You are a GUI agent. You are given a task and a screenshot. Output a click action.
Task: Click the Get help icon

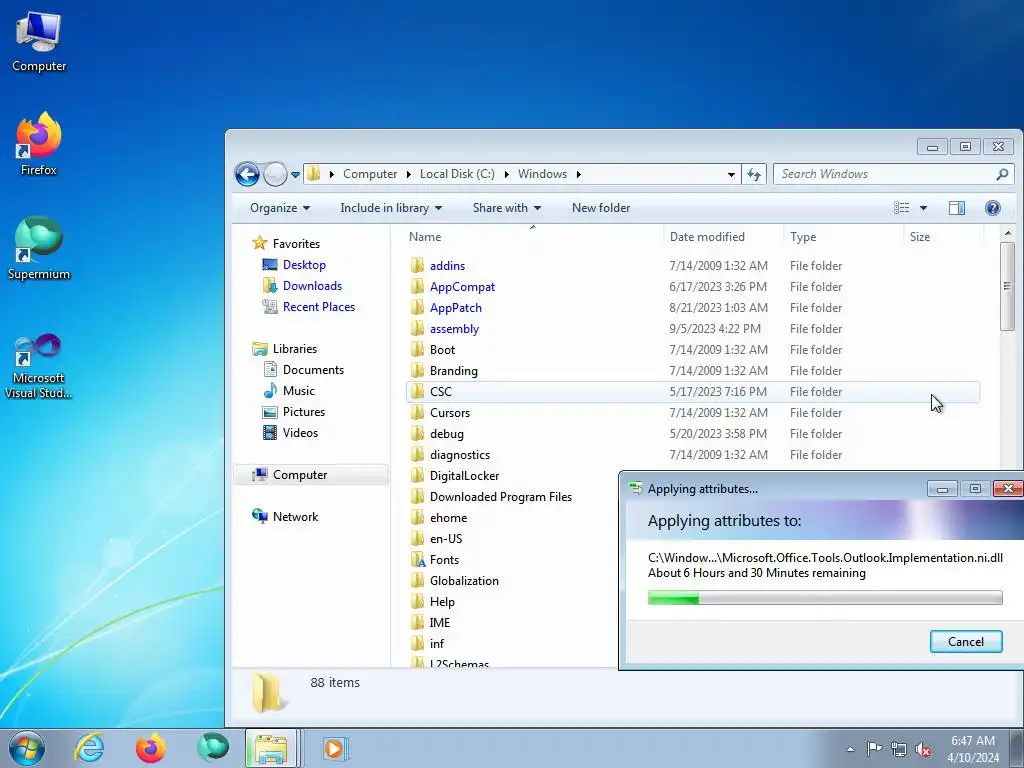pyautogui.click(x=992, y=208)
